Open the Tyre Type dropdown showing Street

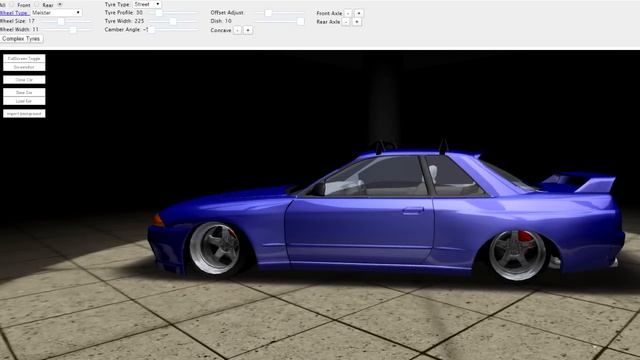pos(147,4)
